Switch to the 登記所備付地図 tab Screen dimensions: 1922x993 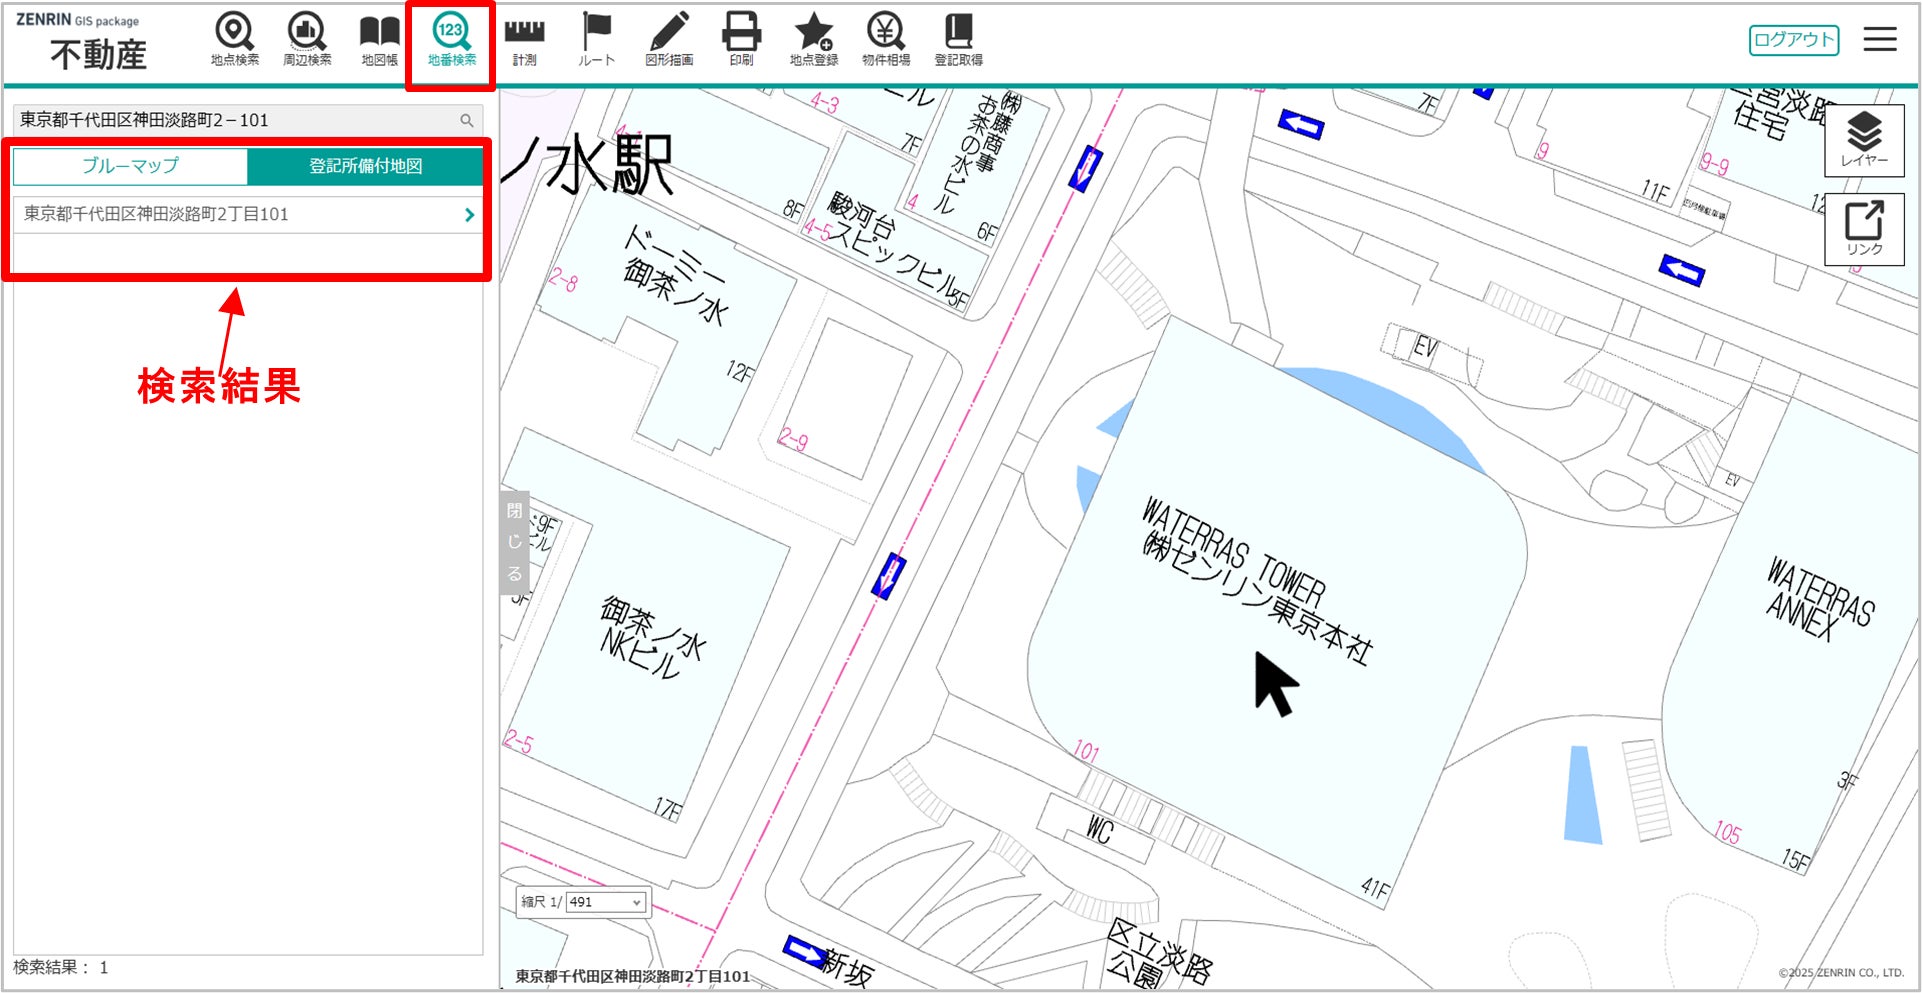coord(365,166)
